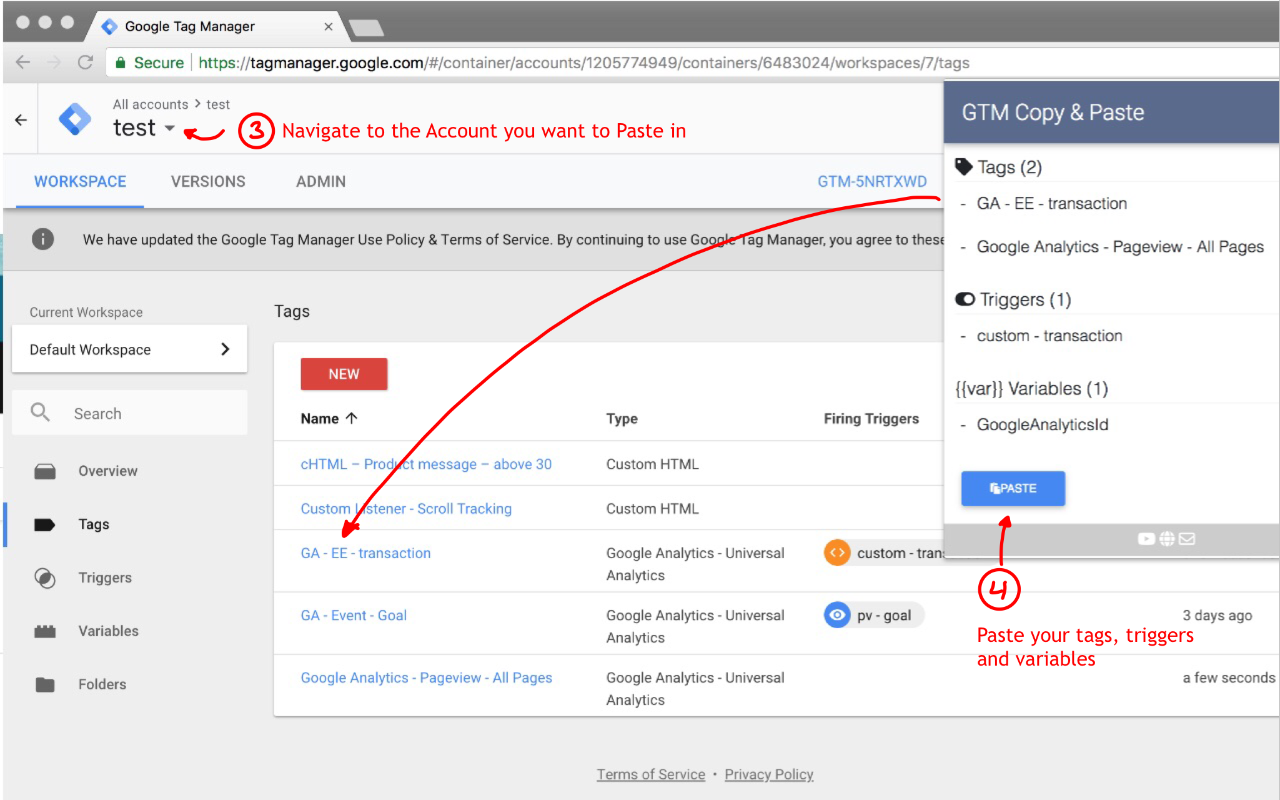
Task: Click the Tags label icon in the sidebar
Action: pyautogui.click(x=45, y=524)
